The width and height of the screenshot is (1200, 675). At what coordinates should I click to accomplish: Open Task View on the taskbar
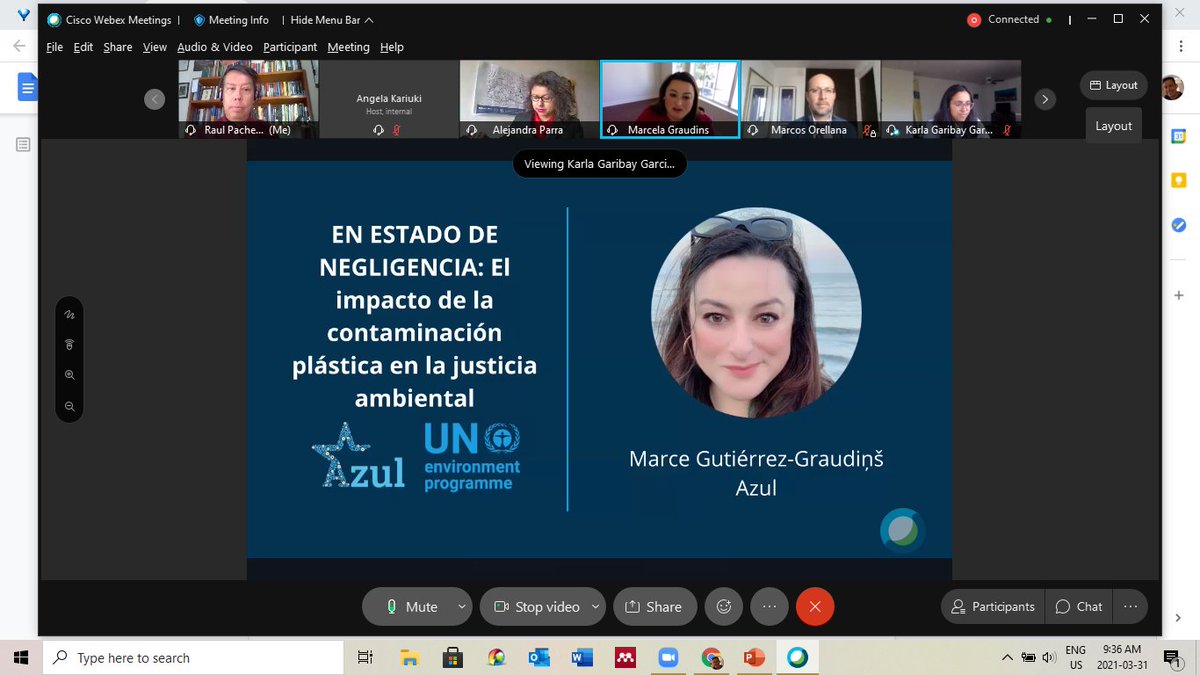coord(365,657)
